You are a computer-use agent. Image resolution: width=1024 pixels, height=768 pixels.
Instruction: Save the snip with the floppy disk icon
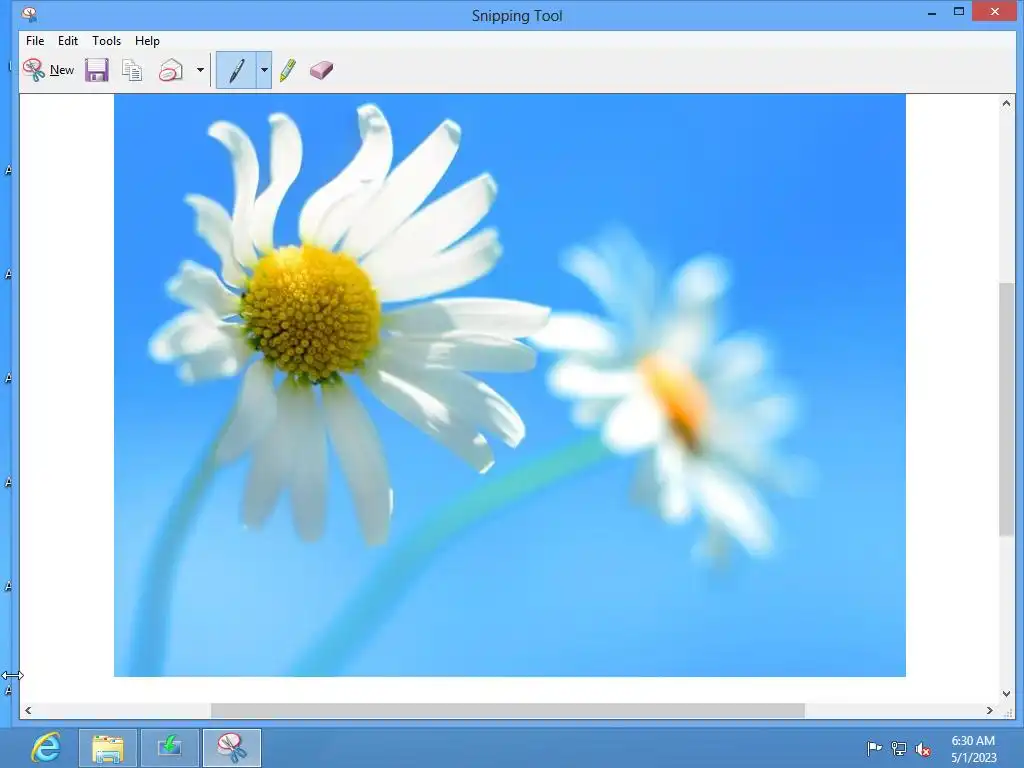click(97, 70)
